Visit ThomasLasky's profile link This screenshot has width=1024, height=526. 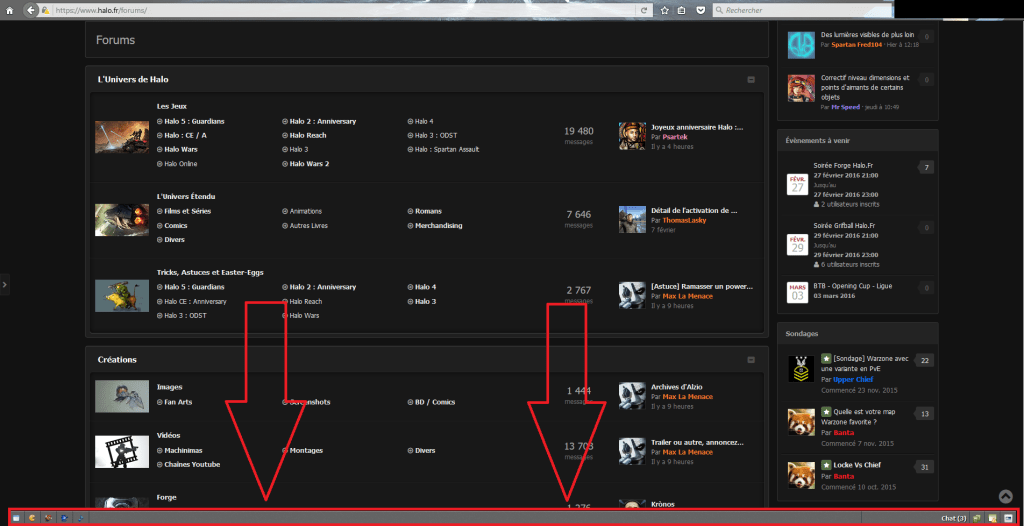(x=684, y=220)
